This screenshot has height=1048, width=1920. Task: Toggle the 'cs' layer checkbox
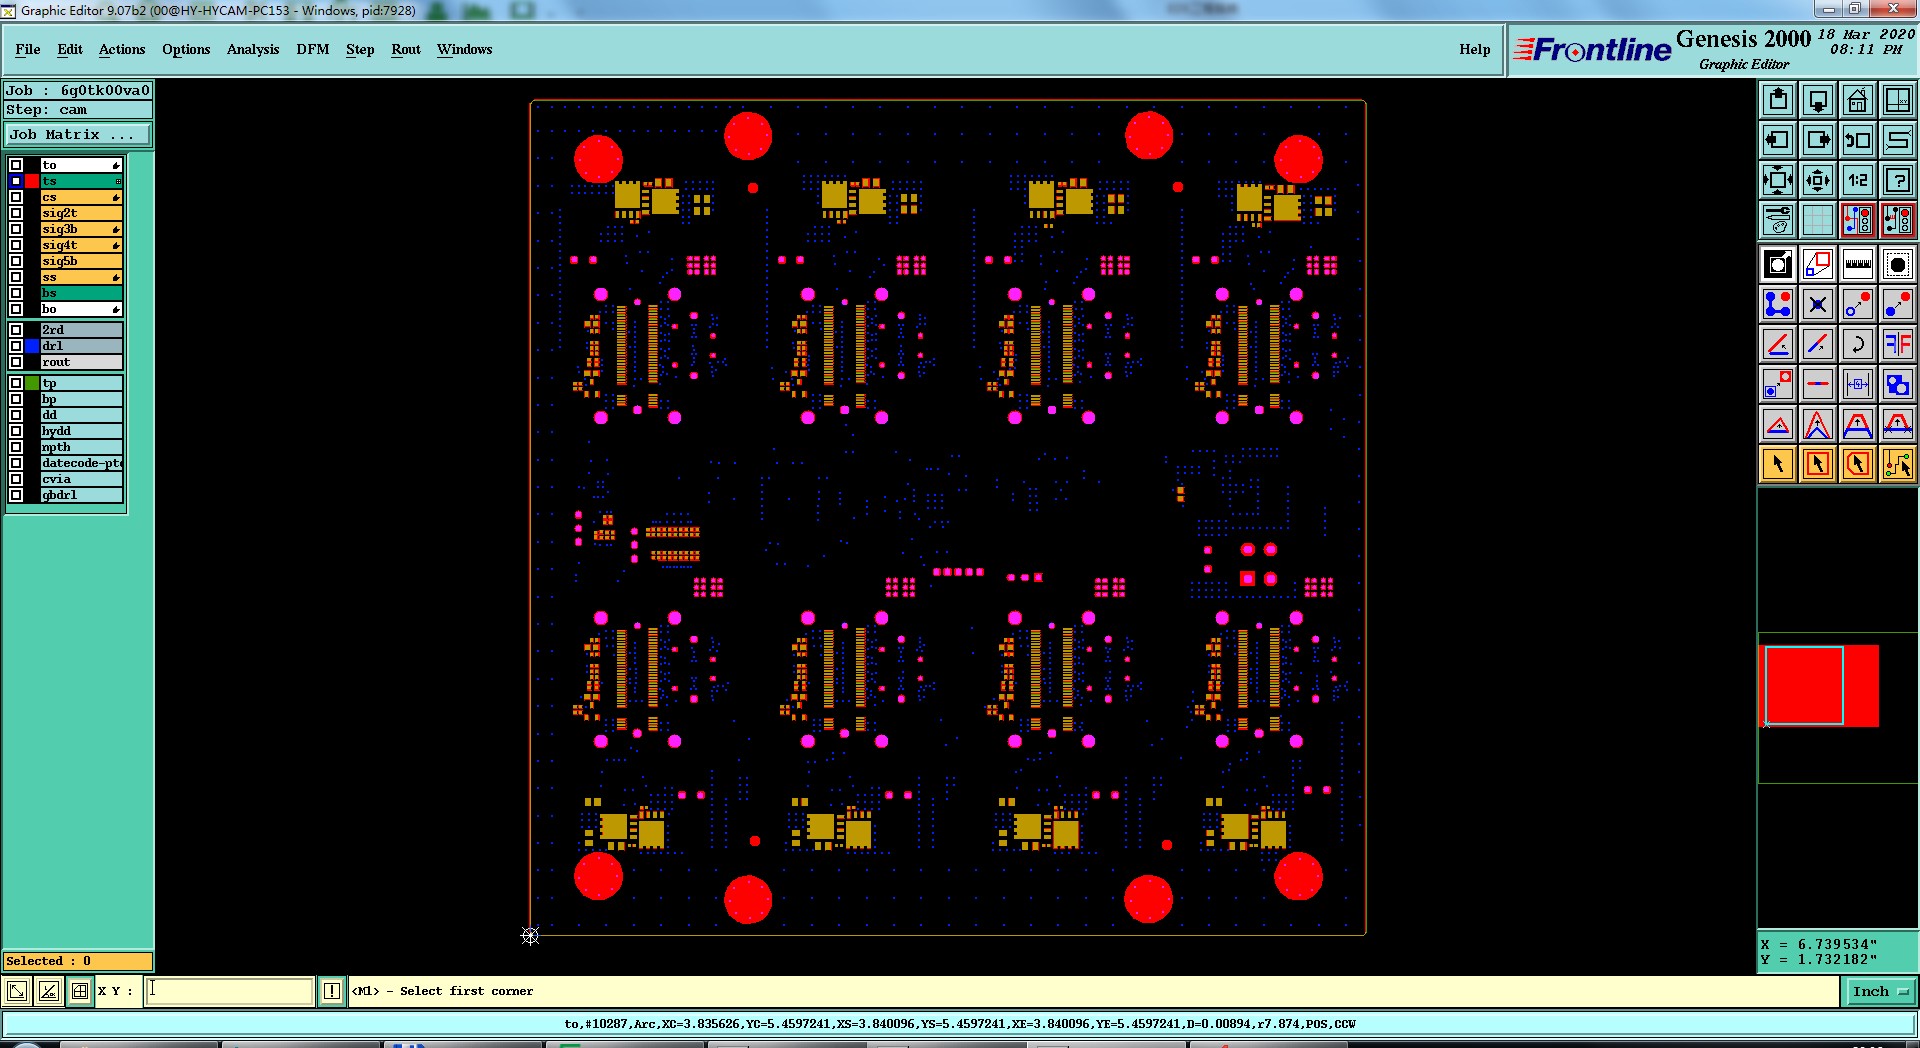pos(16,197)
